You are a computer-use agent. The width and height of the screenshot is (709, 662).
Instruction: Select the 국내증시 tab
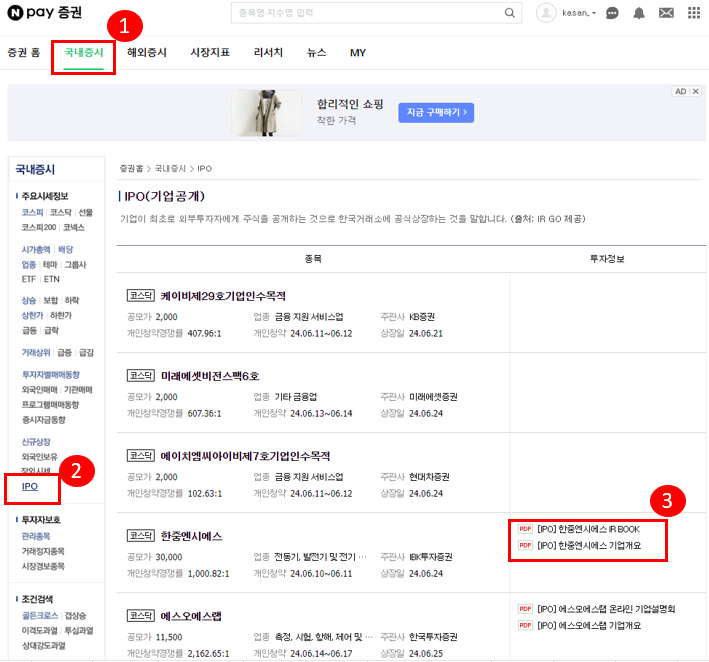coord(84,52)
